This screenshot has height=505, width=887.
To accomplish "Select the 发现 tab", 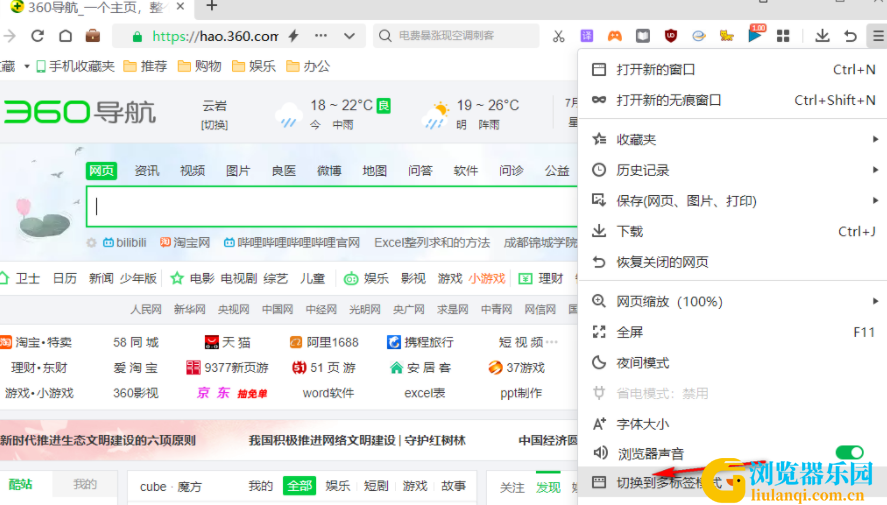I will click(x=548, y=486).
